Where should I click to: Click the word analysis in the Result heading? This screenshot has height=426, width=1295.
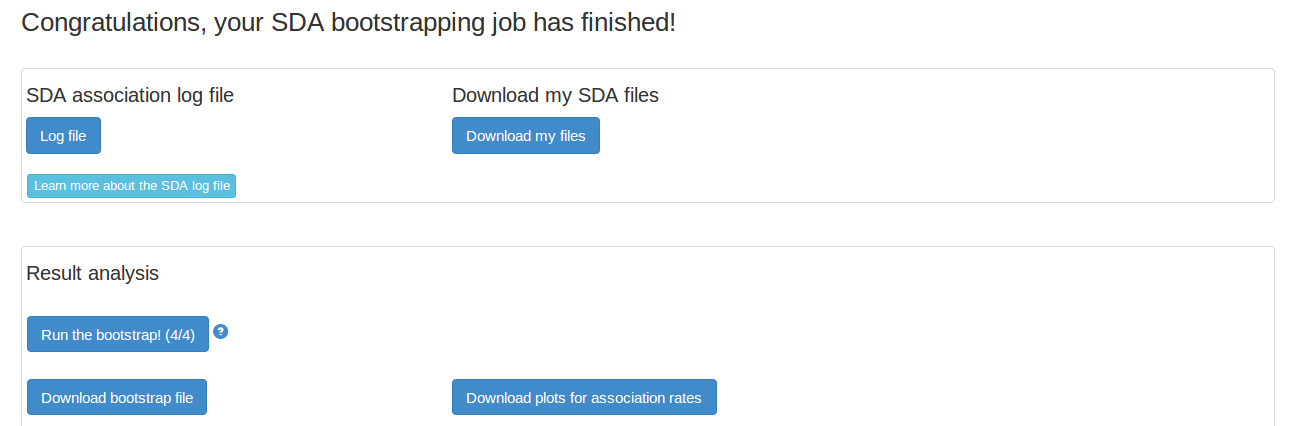(x=126, y=274)
